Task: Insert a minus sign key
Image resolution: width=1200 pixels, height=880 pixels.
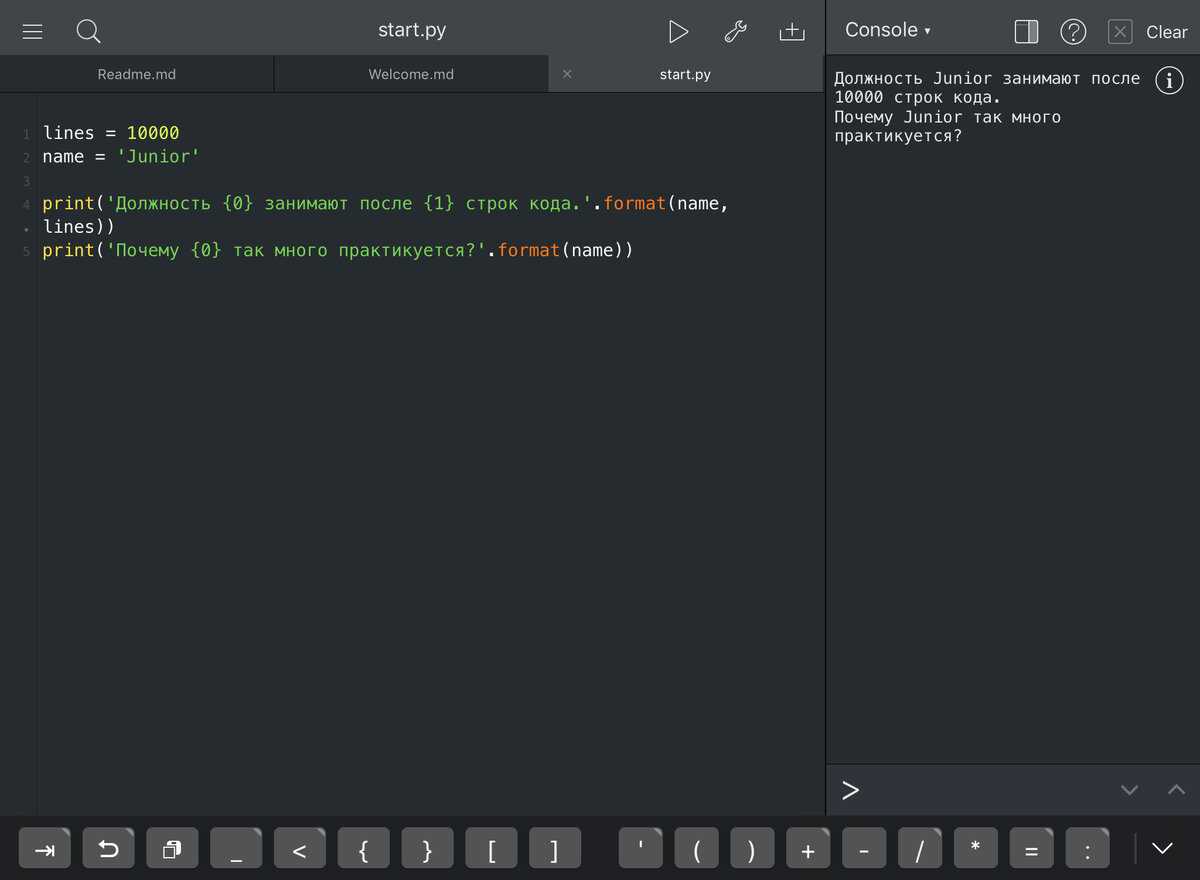Action: click(x=865, y=848)
